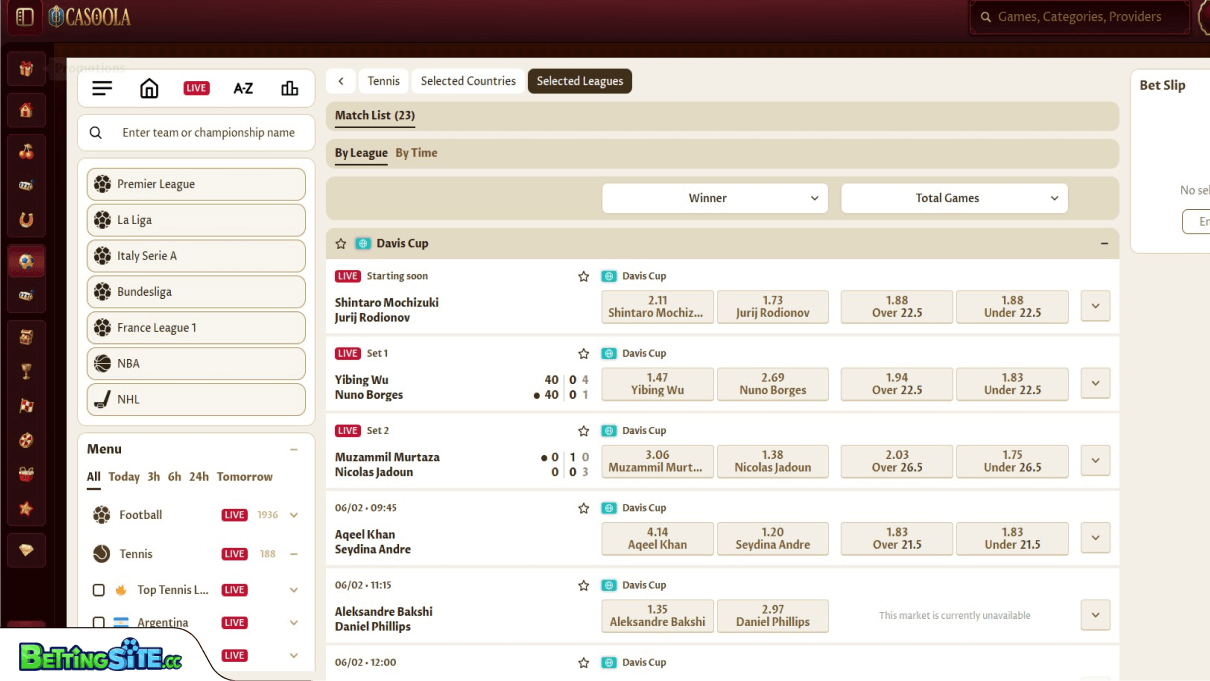The width and height of the screenshot is (1210, 681).
Task: Open the diamond icon at sidebar bottom
Action: click(x=26, y=550)
